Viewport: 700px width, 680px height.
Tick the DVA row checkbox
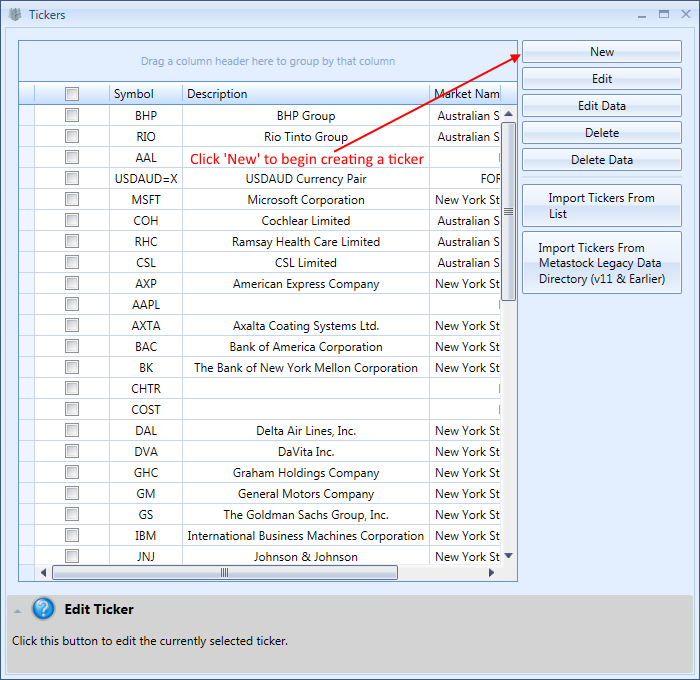[x=72, y=451]
